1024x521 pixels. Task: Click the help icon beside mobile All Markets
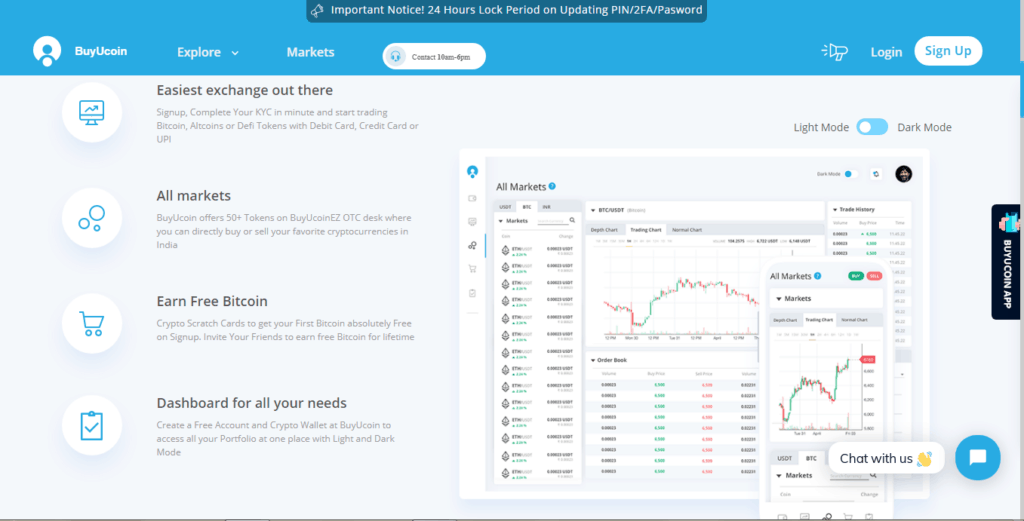point(818,276)
